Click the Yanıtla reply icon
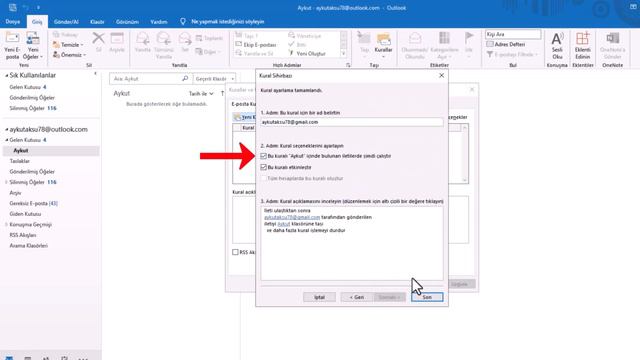The height and width of the screenshot is (360, 640). point(142,39)
